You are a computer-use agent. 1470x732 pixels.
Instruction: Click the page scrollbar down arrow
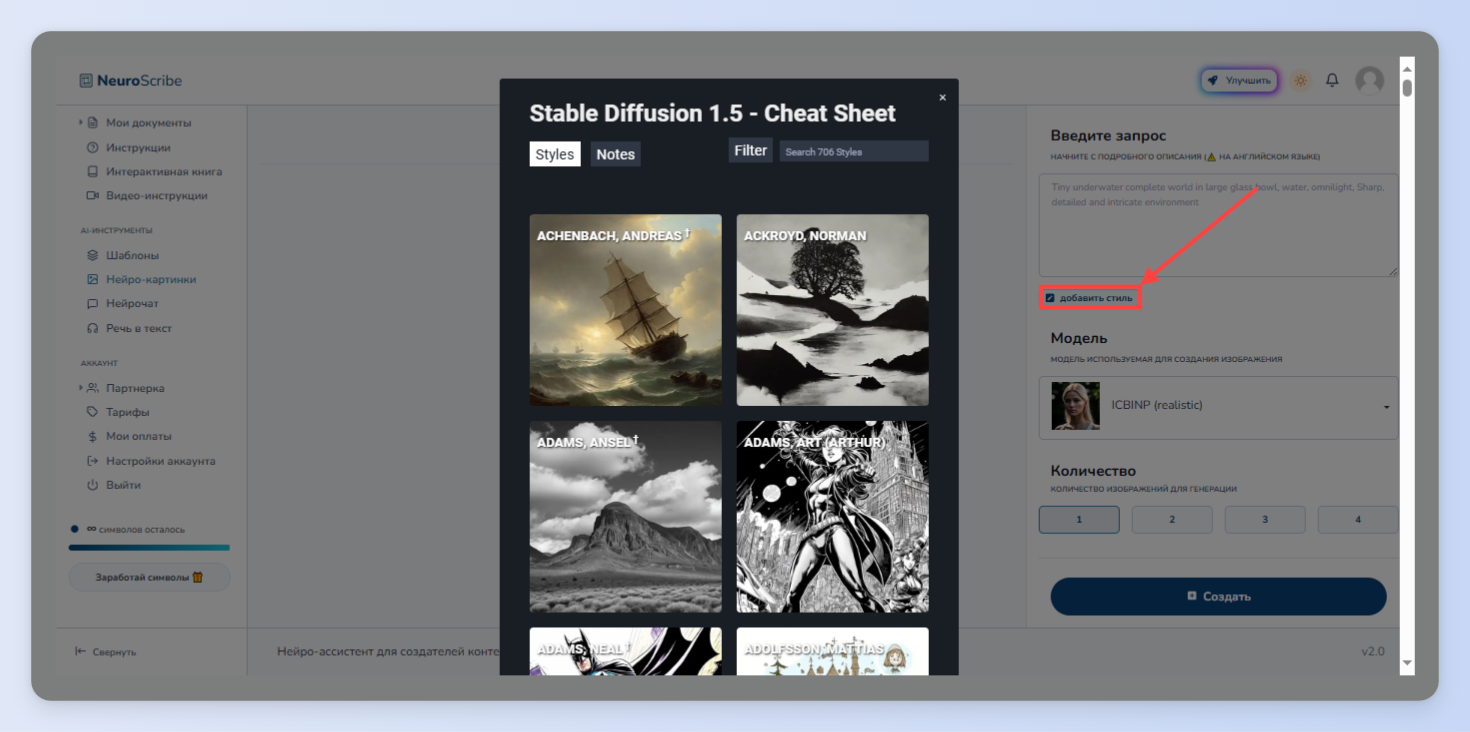(x=1407, y=663)
